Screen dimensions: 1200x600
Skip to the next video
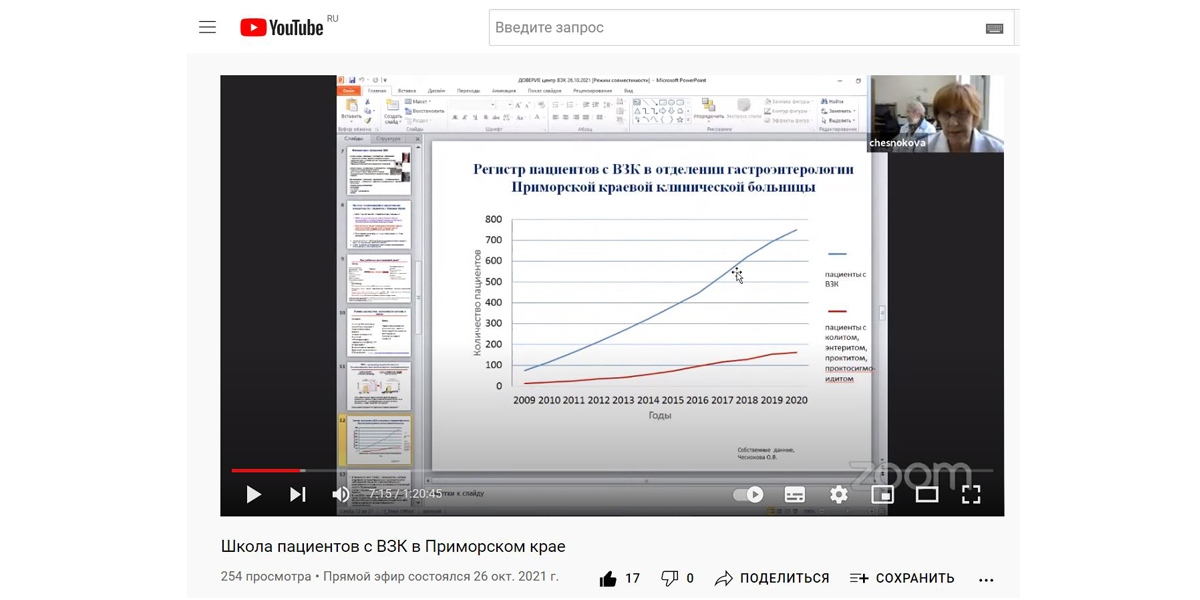coord(298,494)
